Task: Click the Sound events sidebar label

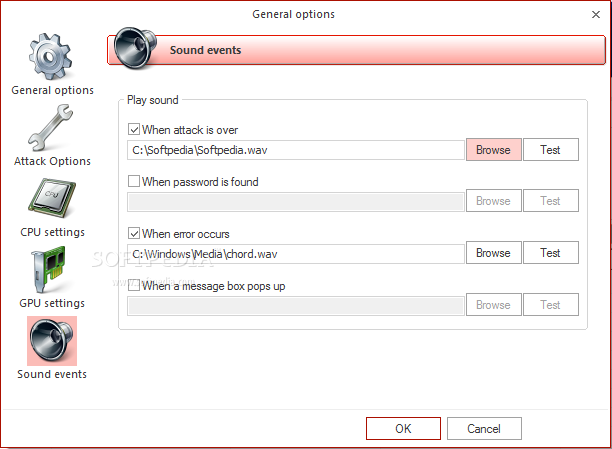Action: pyautogui.click(x=52, y=374)
